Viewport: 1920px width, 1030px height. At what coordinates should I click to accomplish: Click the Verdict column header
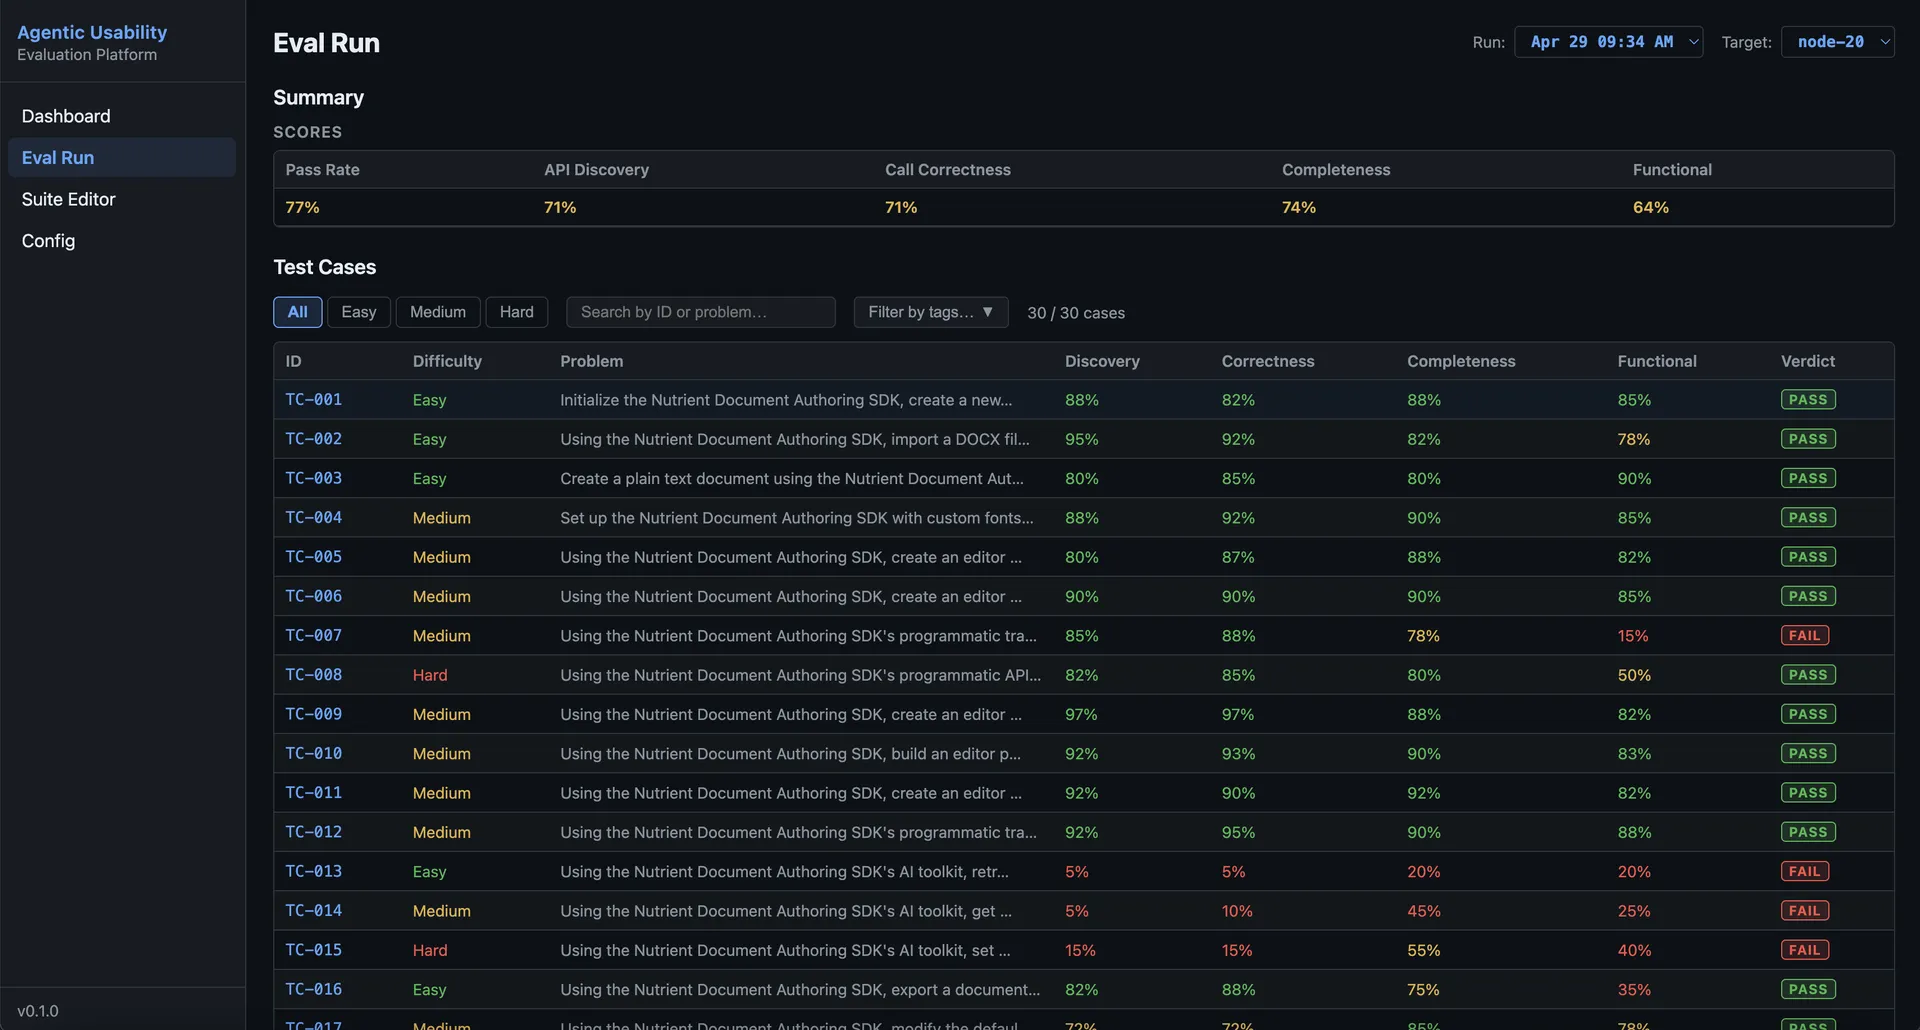click(1808, 361)
